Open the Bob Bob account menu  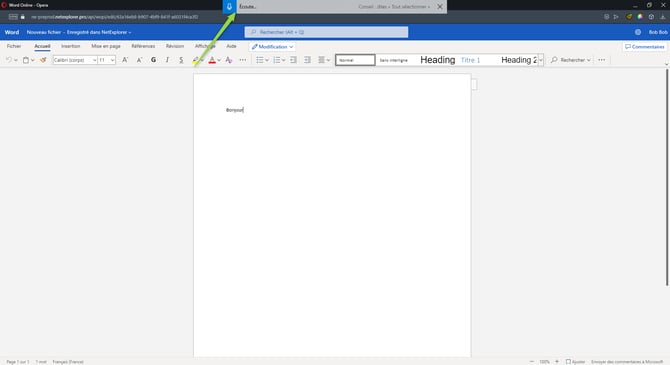click(658, 32)
